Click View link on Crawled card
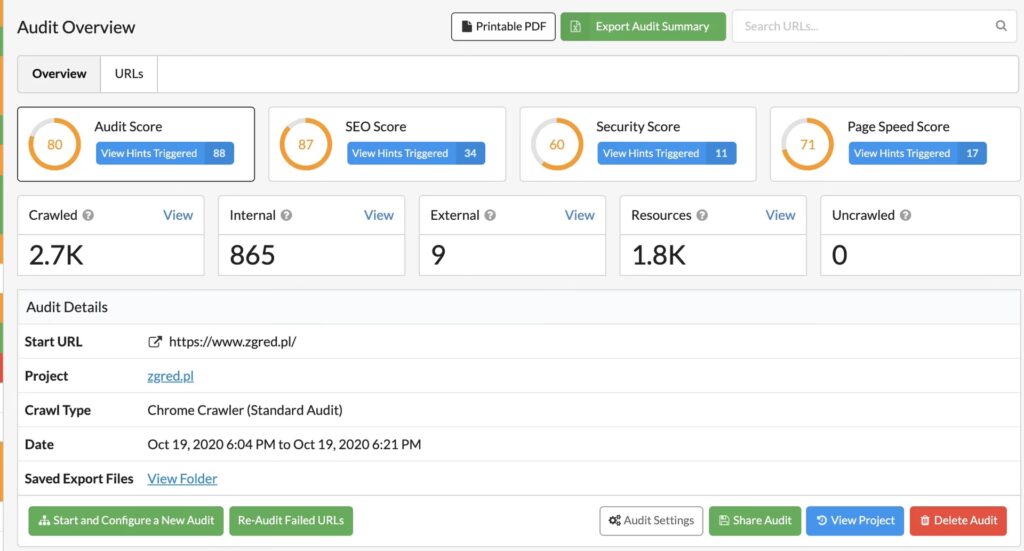 178,215
